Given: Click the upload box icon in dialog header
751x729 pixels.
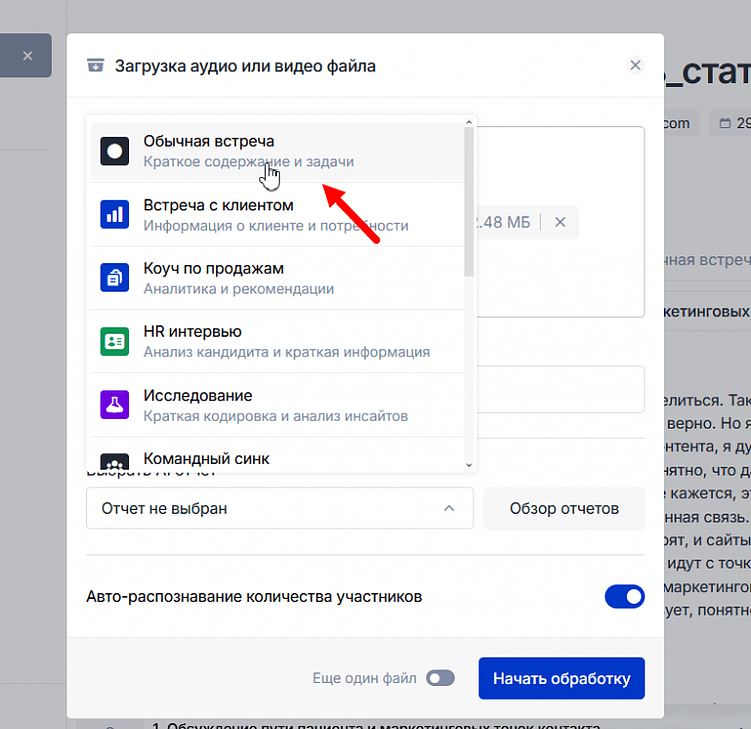Looking at the screenshot, I should pyautogui.click(x=95, y=65).
